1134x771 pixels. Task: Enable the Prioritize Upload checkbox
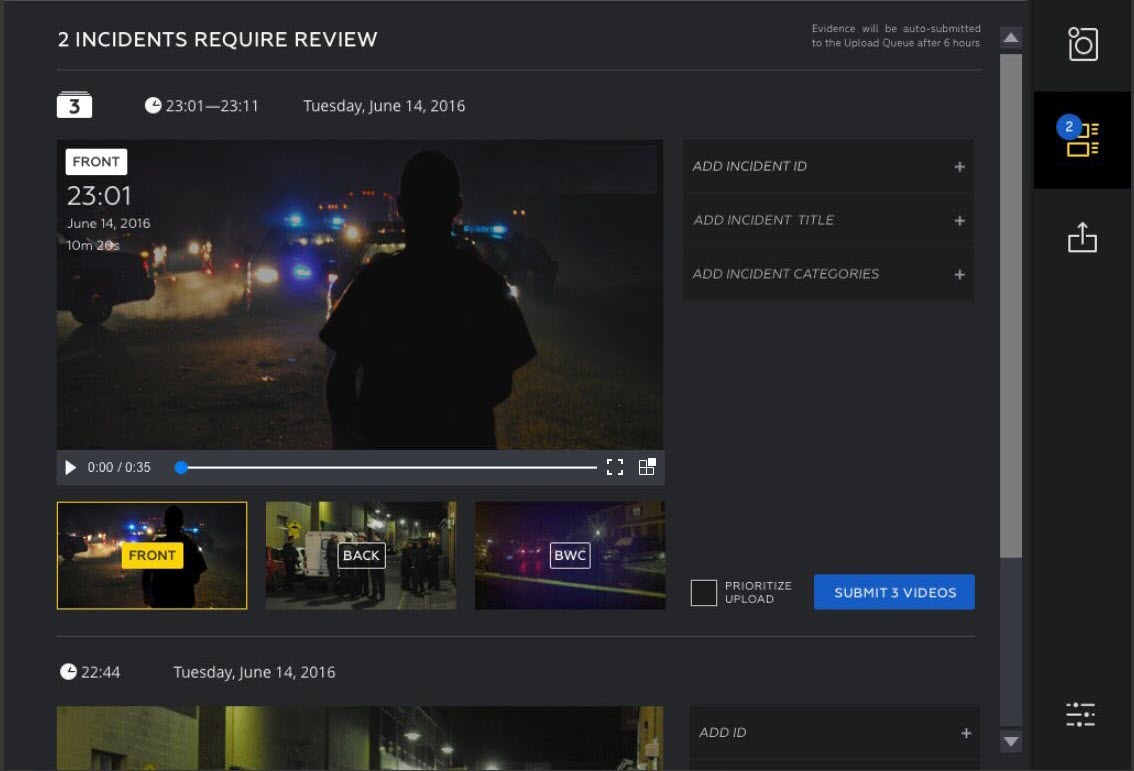(x=704, y=592)
